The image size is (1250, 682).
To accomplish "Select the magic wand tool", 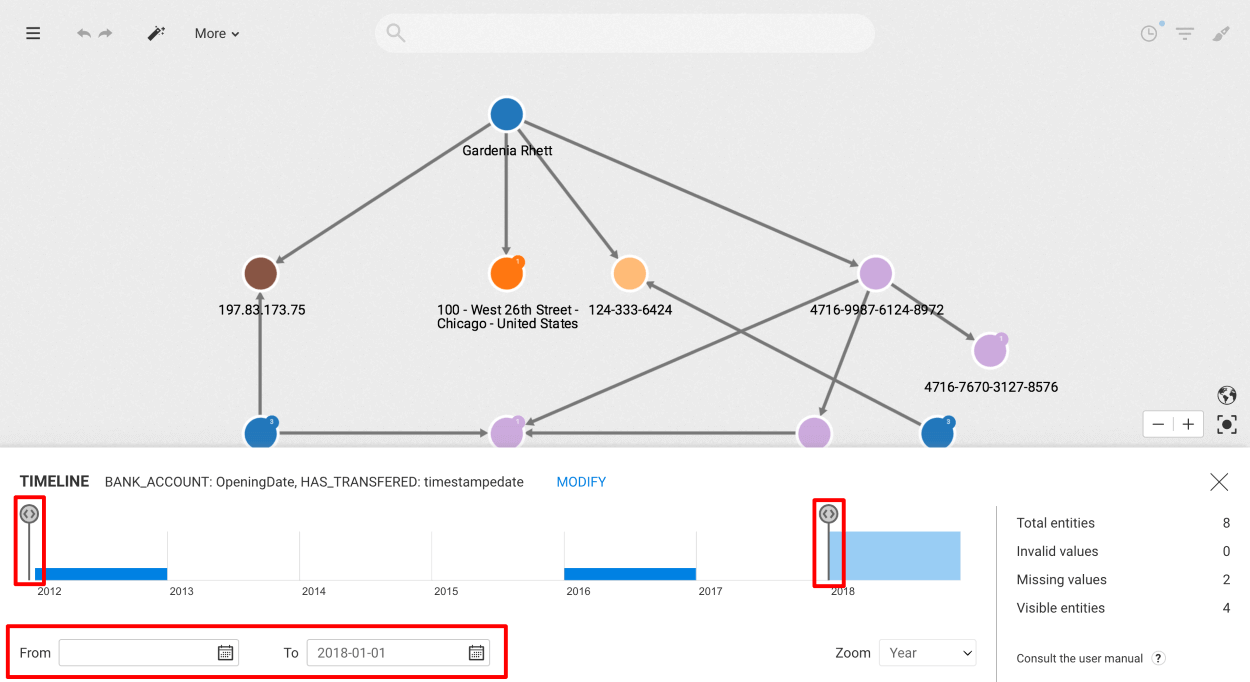I will (x=156, y=33).
